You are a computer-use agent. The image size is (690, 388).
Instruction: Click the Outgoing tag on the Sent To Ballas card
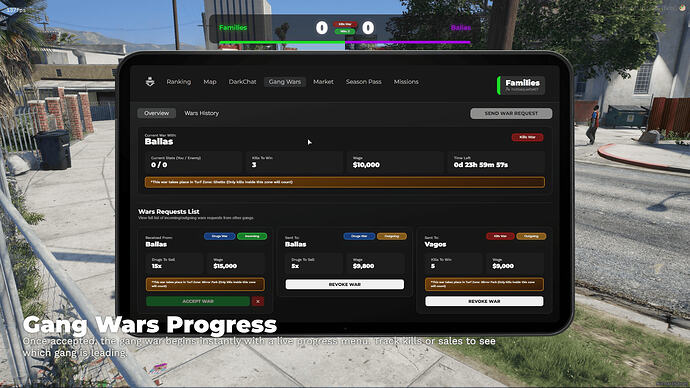coord(392,236)
